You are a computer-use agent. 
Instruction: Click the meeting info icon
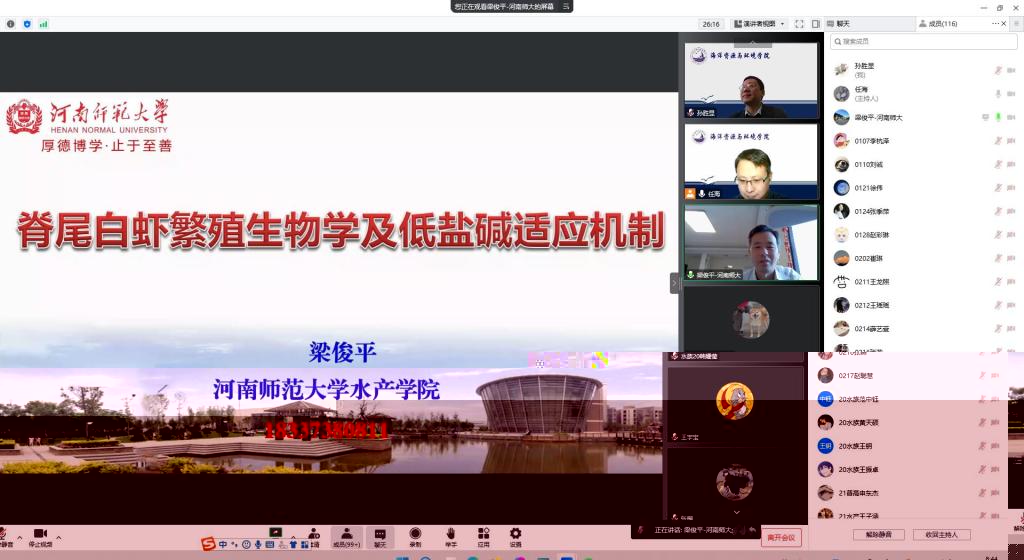[11, 23]
